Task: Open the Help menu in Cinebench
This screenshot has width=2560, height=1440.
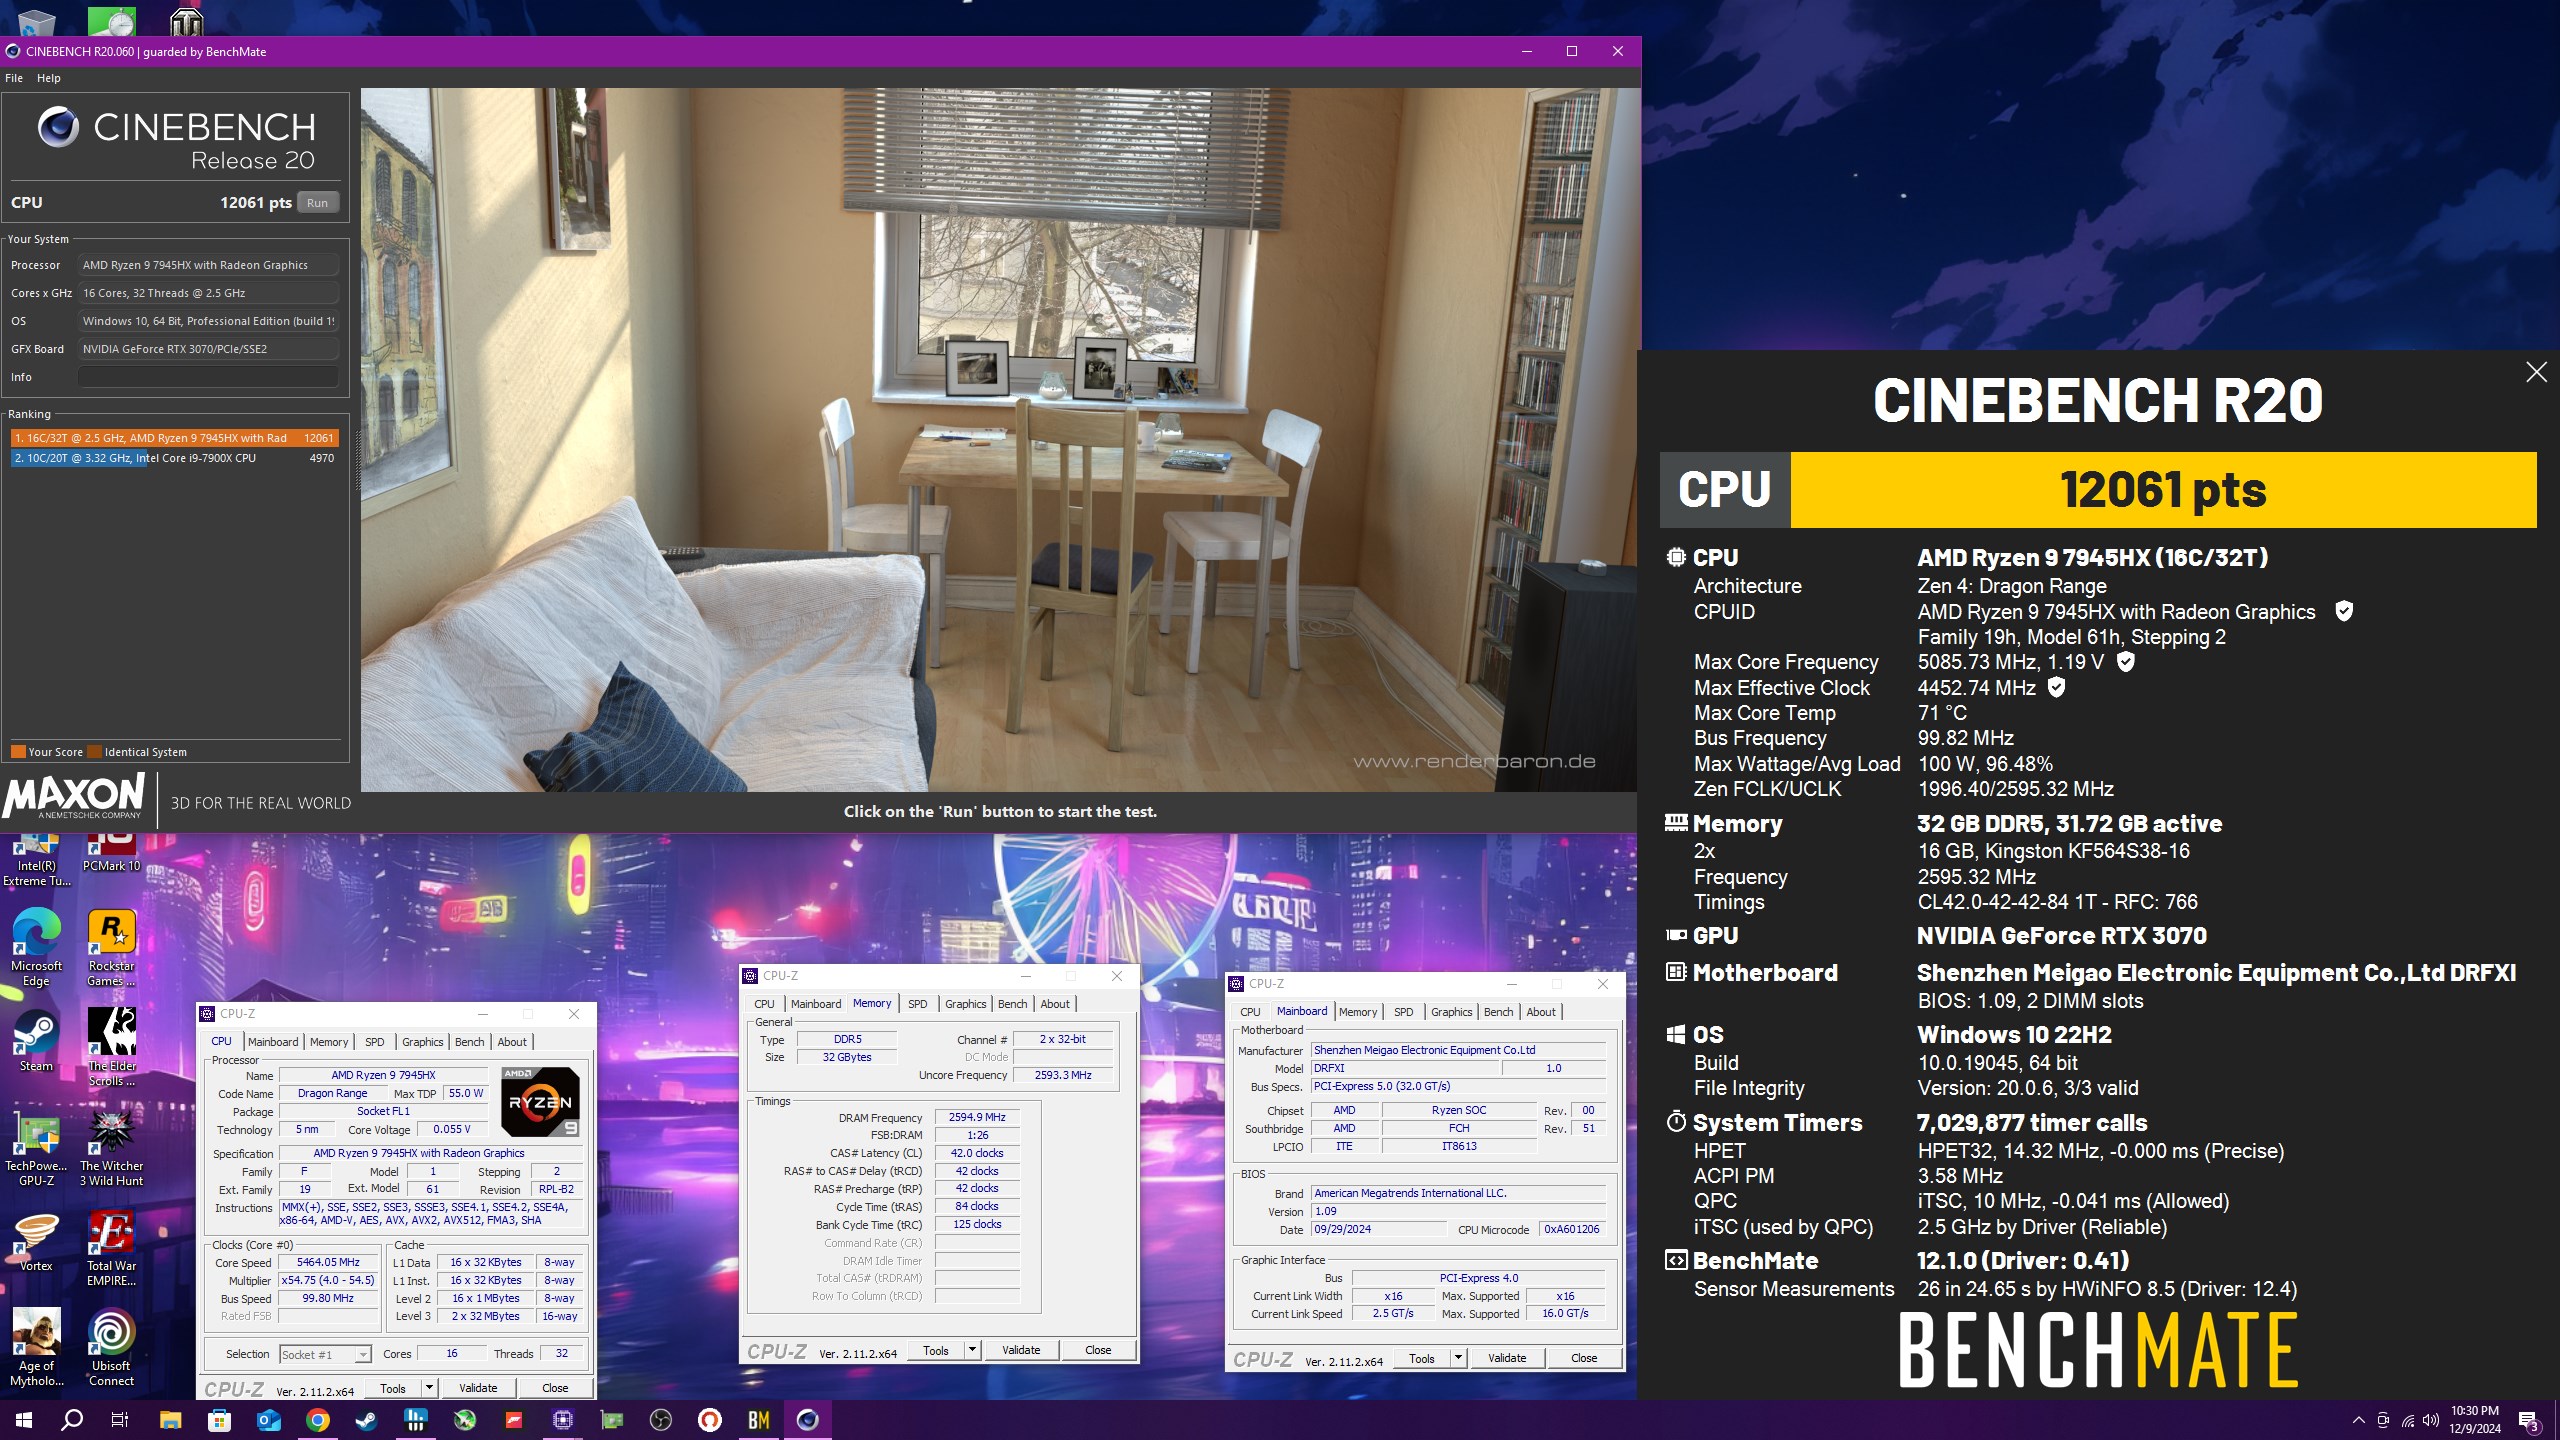Action: (x=49, y=78)
